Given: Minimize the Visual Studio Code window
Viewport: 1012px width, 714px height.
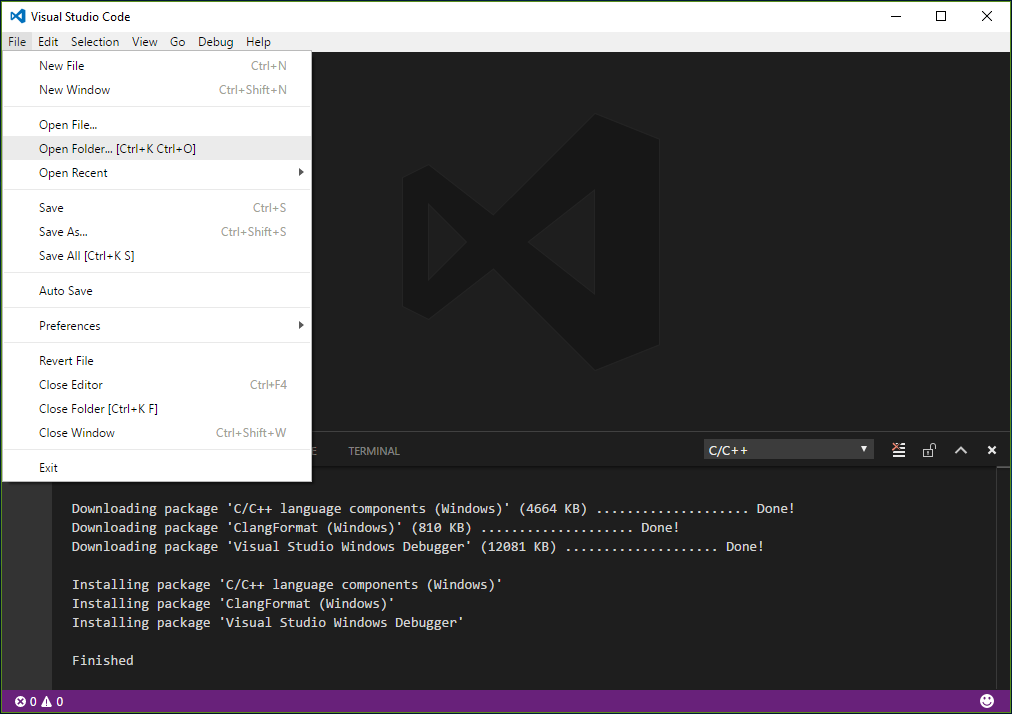Looking at the screenshot, I should point(896,16).
